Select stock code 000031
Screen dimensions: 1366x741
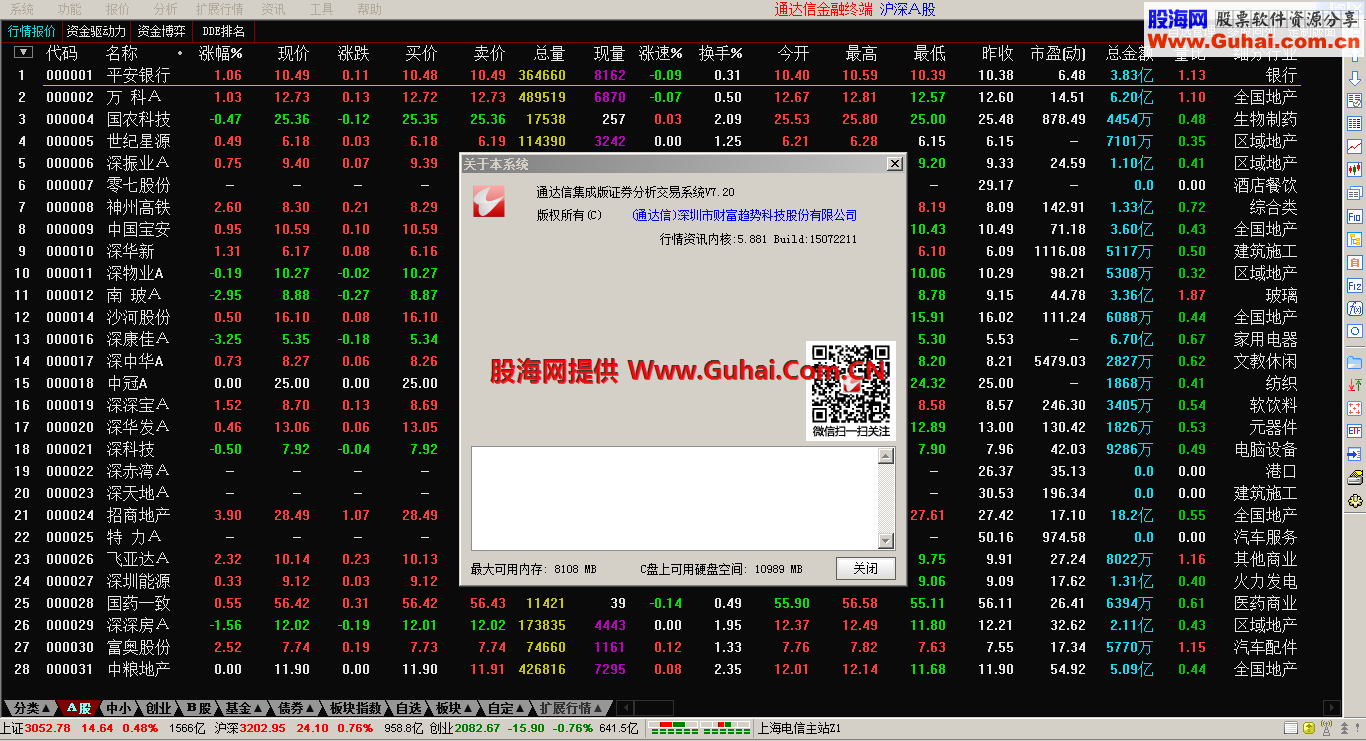coord(70,669)
